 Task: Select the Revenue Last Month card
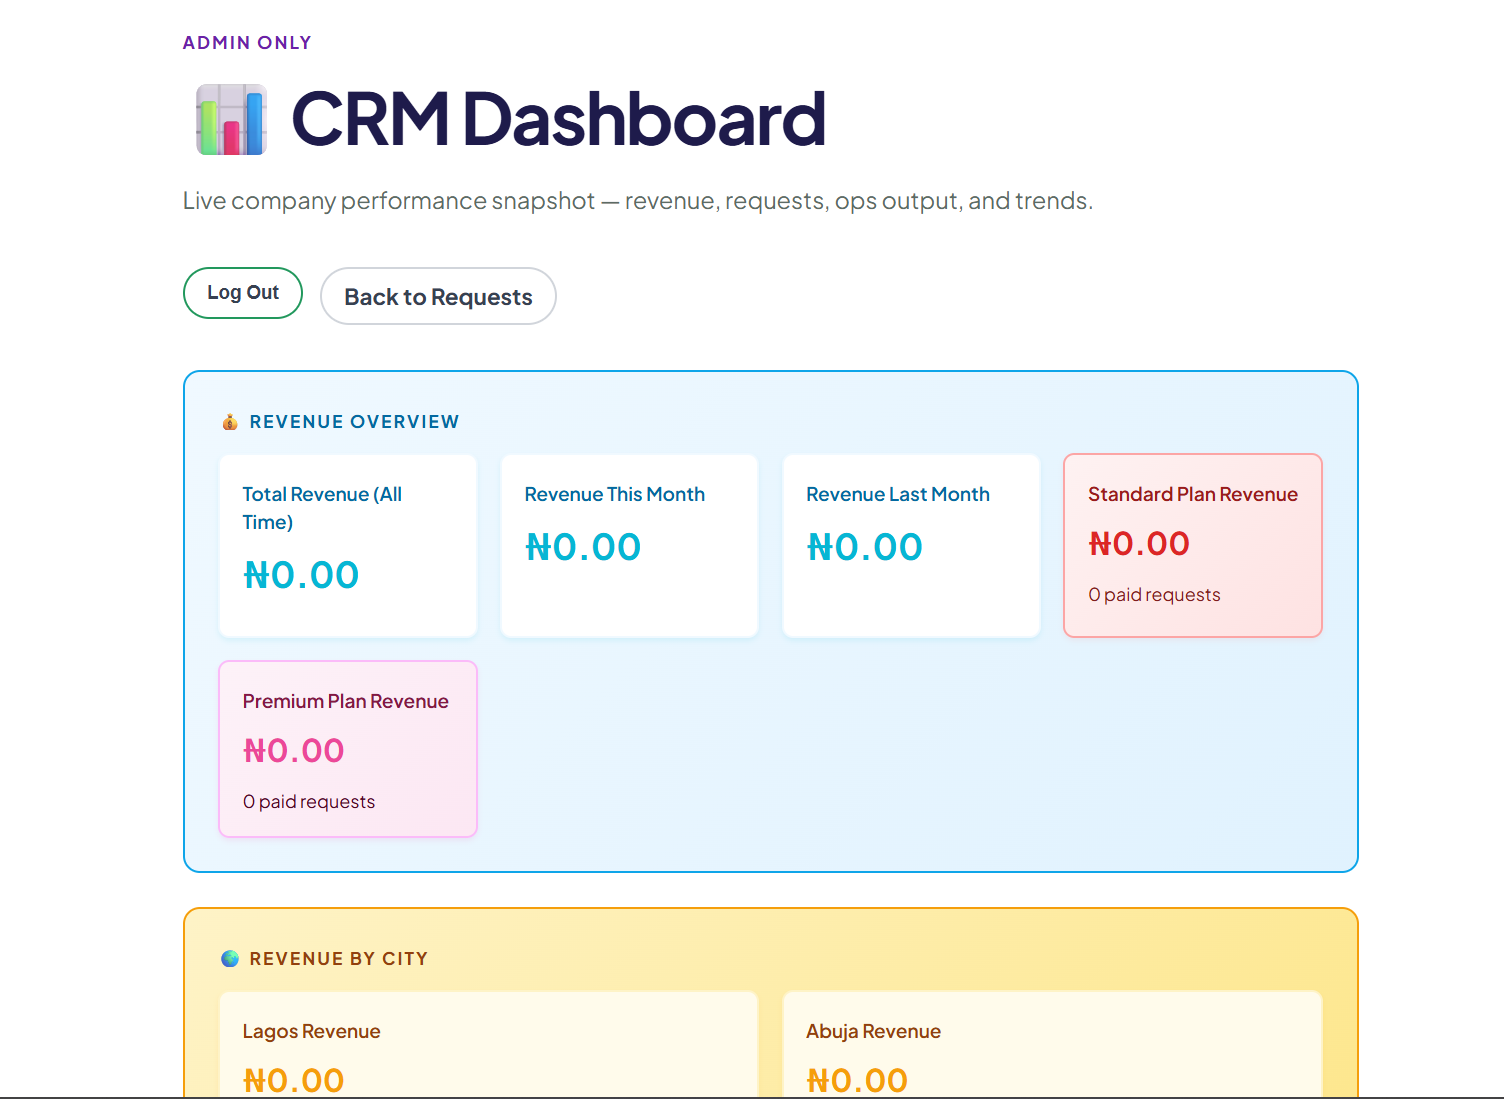click(x=910, y=545)
